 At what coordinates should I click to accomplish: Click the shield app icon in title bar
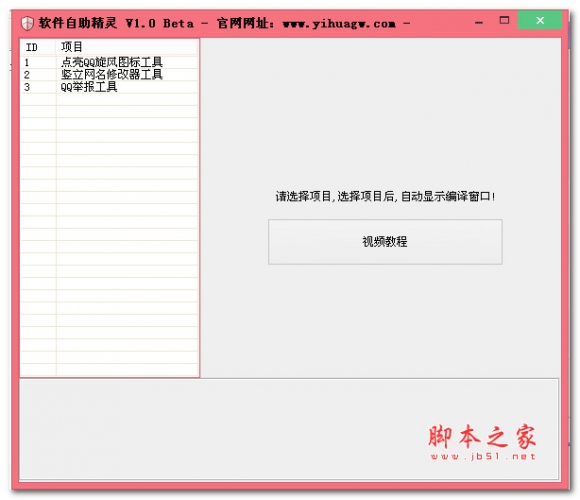27,23
